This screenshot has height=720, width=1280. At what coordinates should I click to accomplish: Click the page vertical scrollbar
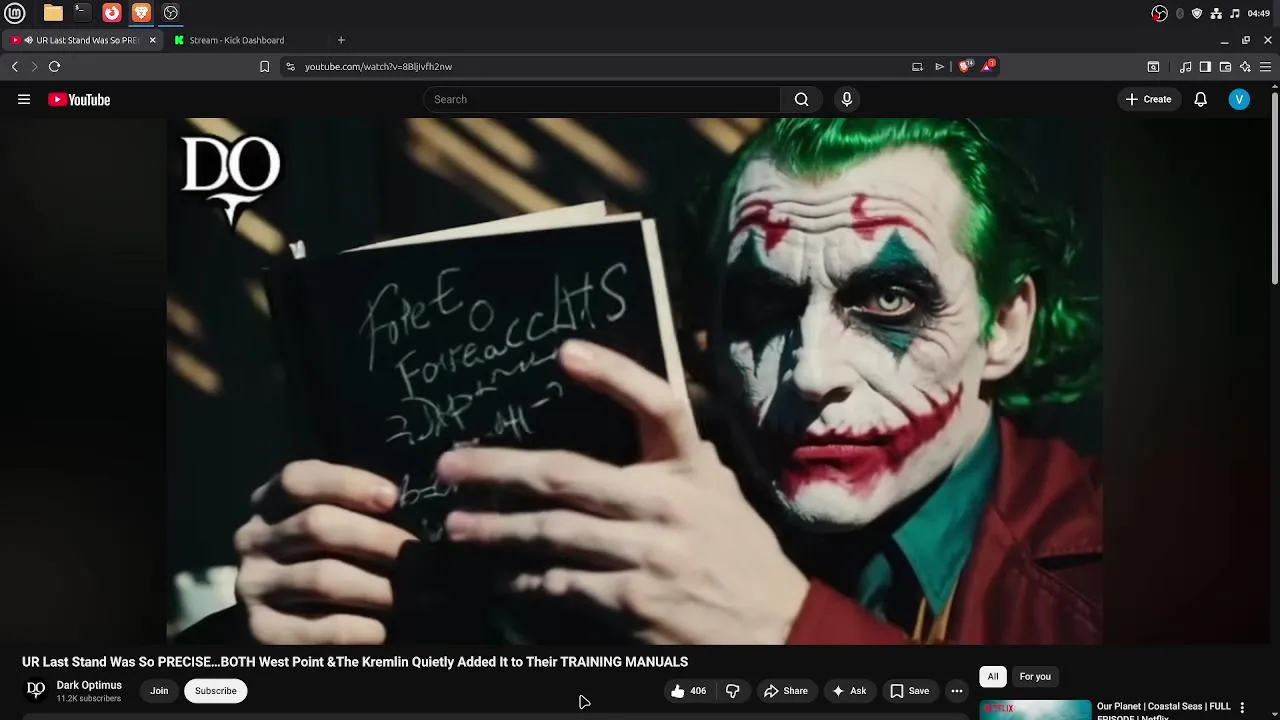coord(1275,190)
